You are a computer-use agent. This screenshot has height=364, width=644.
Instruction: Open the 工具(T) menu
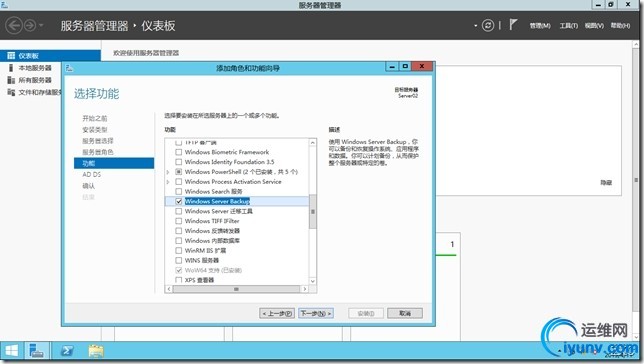pyautogui.click(x=568, y=25)
